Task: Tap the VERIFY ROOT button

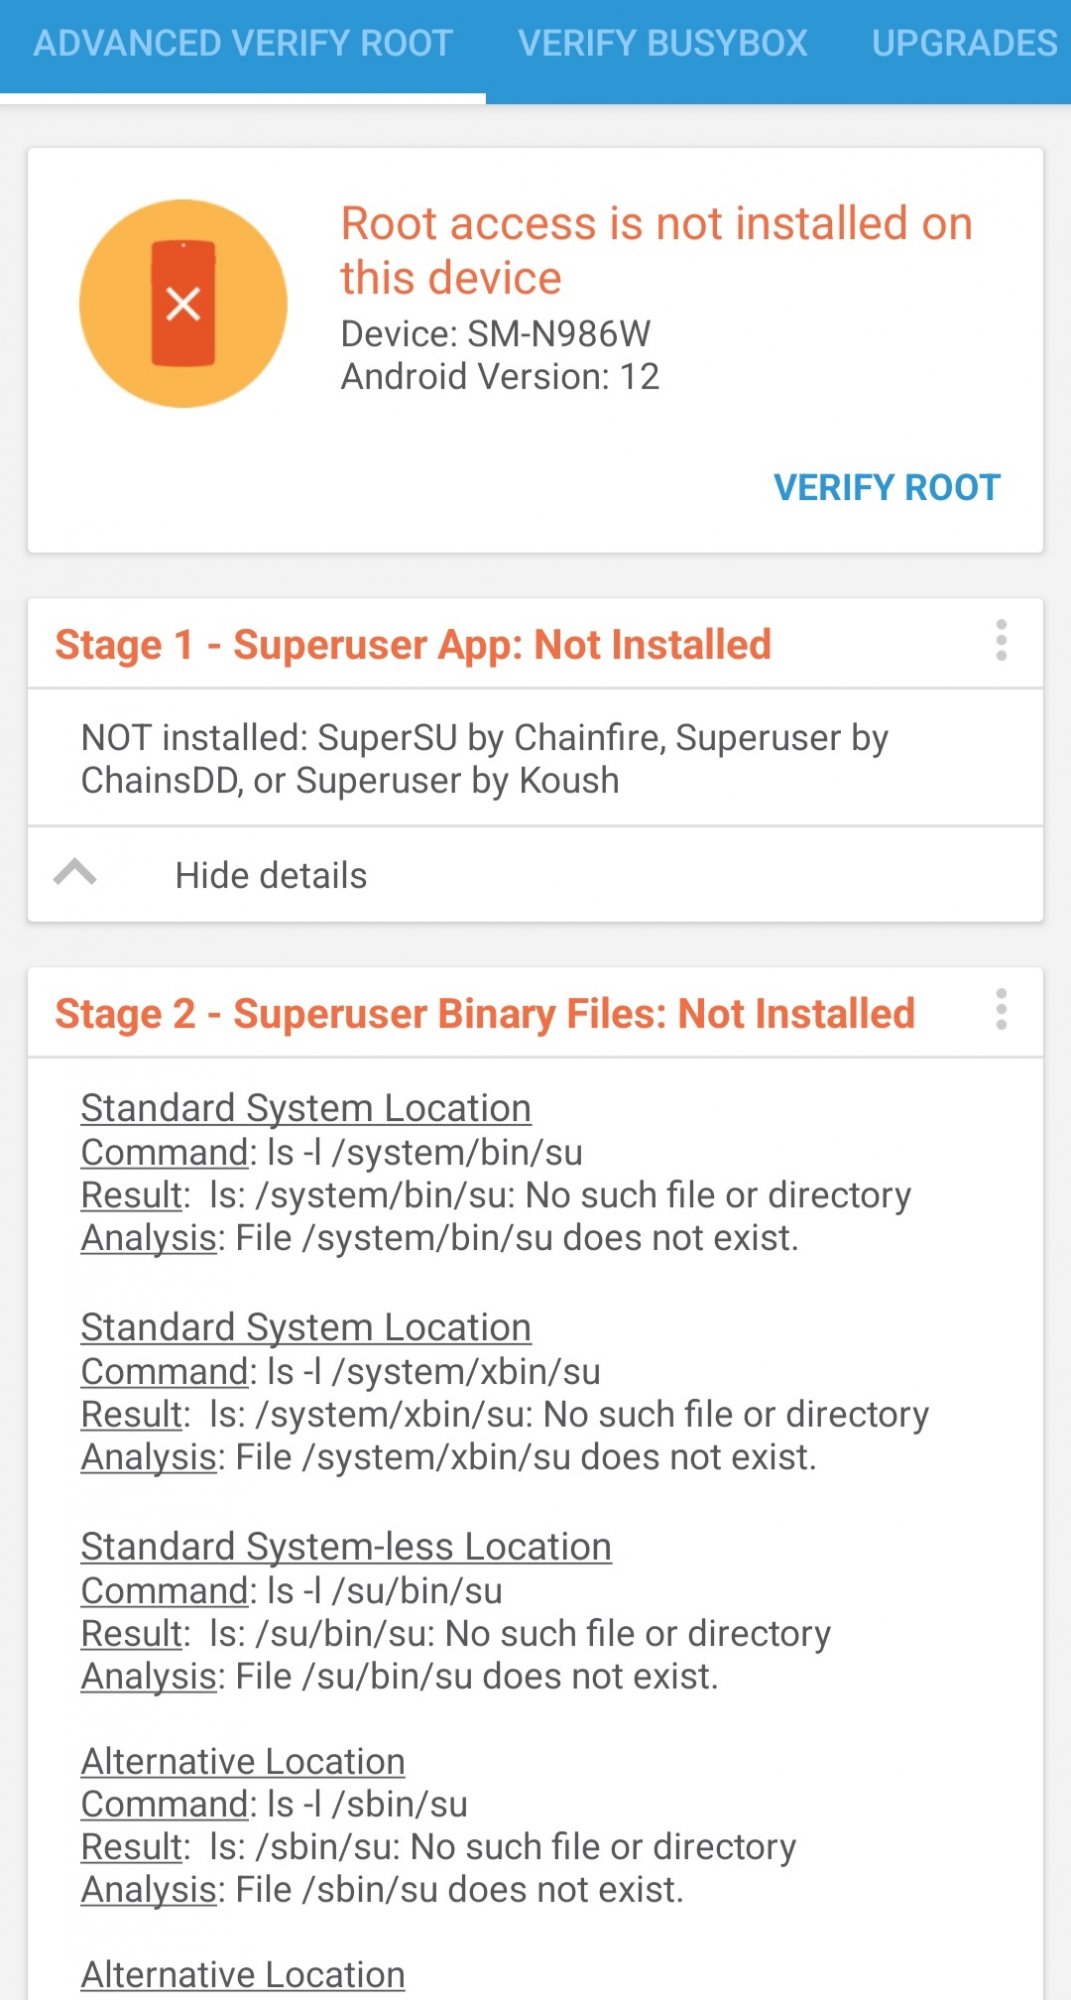Action: click(887, 487)
